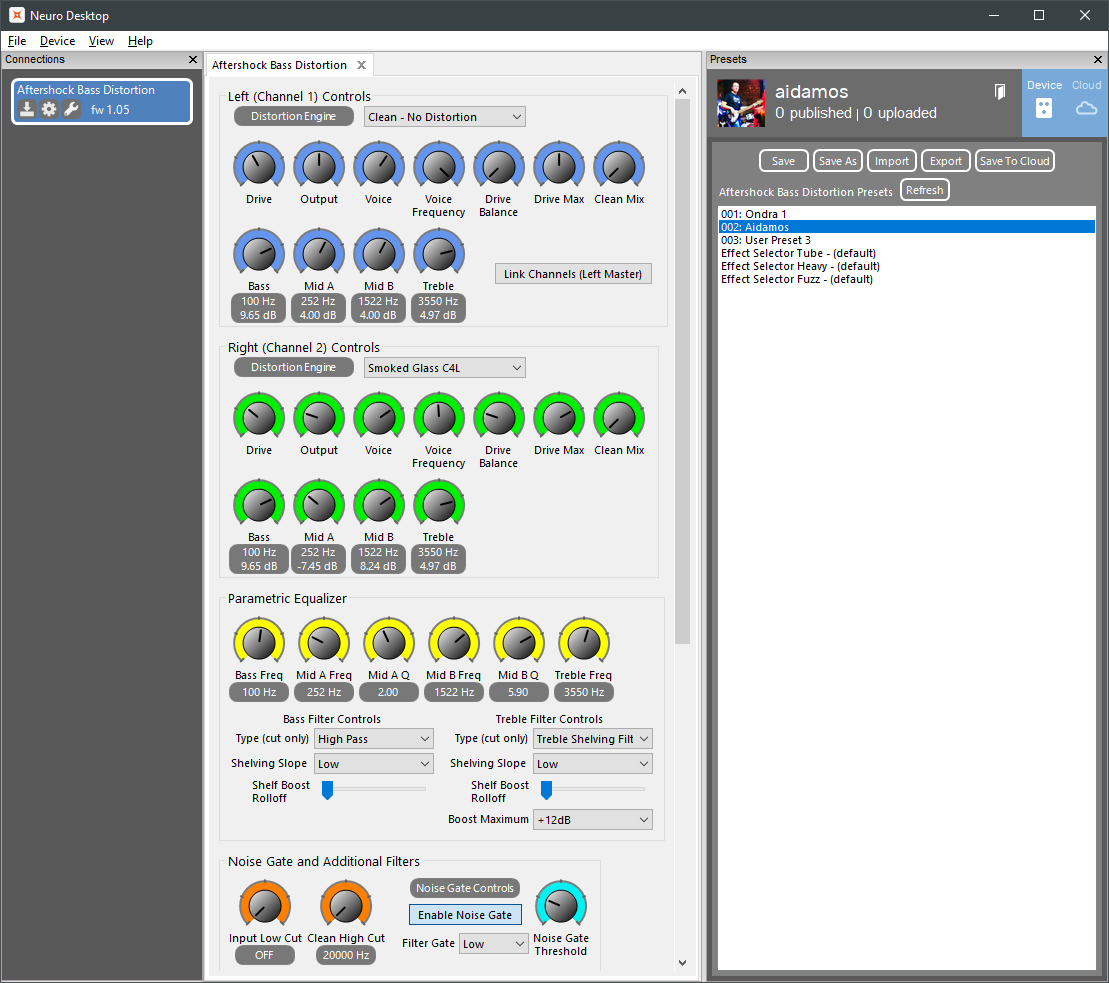The height and width of the screenshot is (983, 1109).
Task: Click the Left channel Drive knob
Action: 259,168
